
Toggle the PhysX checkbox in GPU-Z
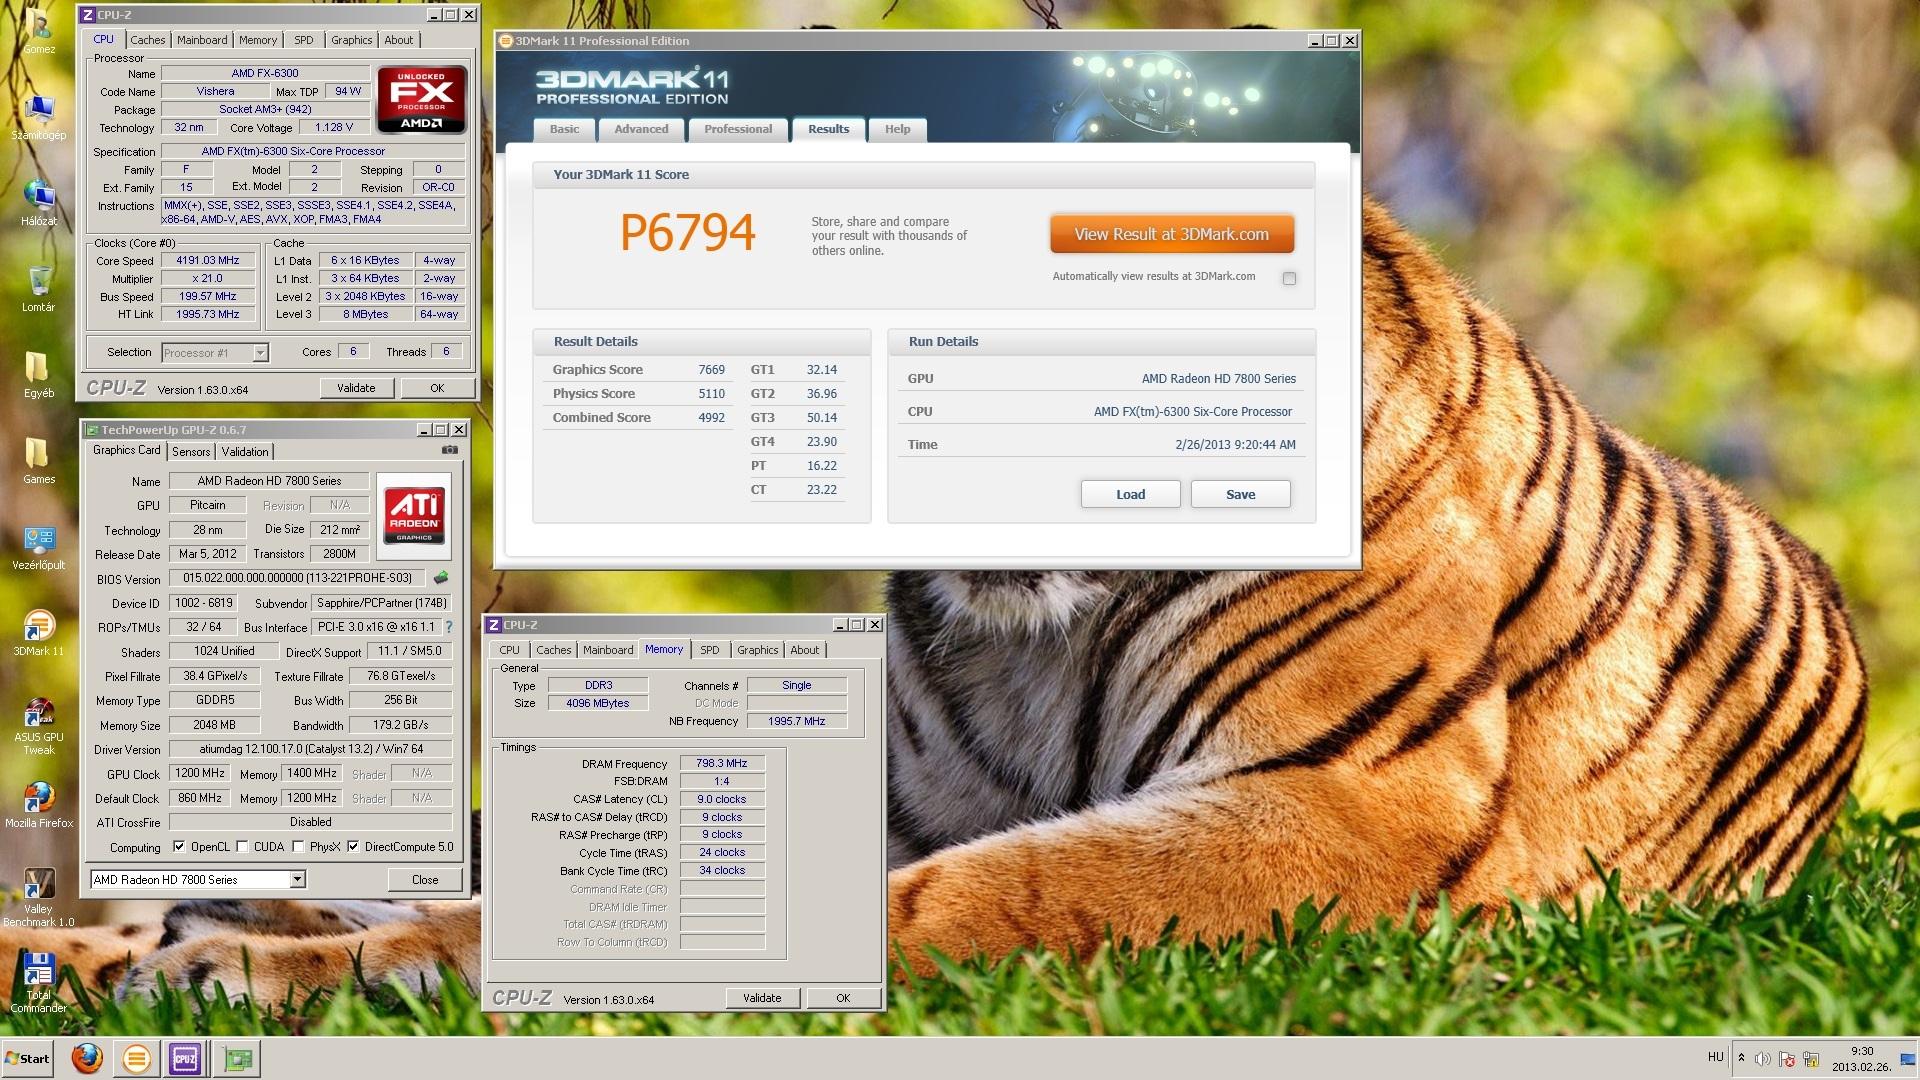(298, 847)
